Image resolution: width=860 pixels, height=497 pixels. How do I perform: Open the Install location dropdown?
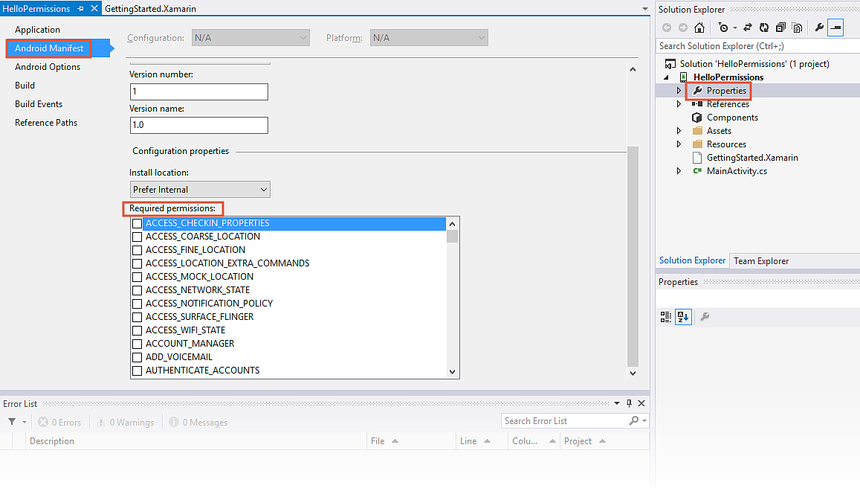(200, 189)
